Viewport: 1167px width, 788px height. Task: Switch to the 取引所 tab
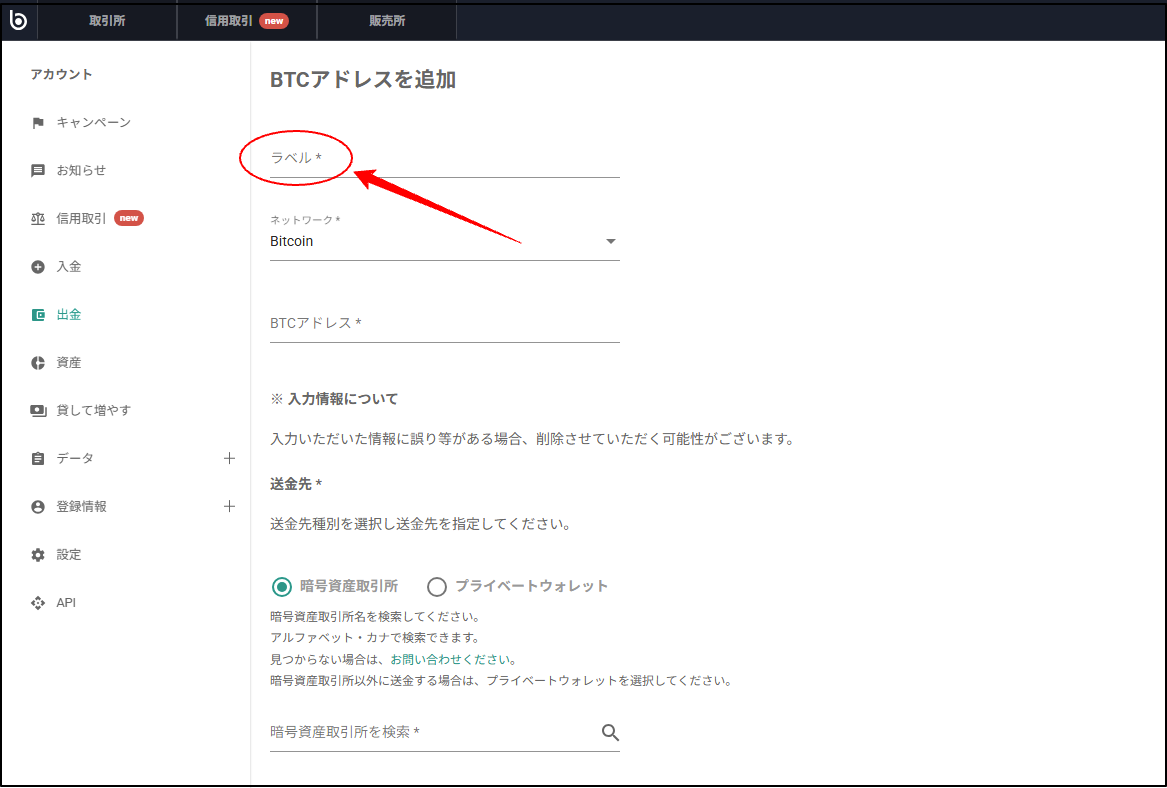click(107, 21)
